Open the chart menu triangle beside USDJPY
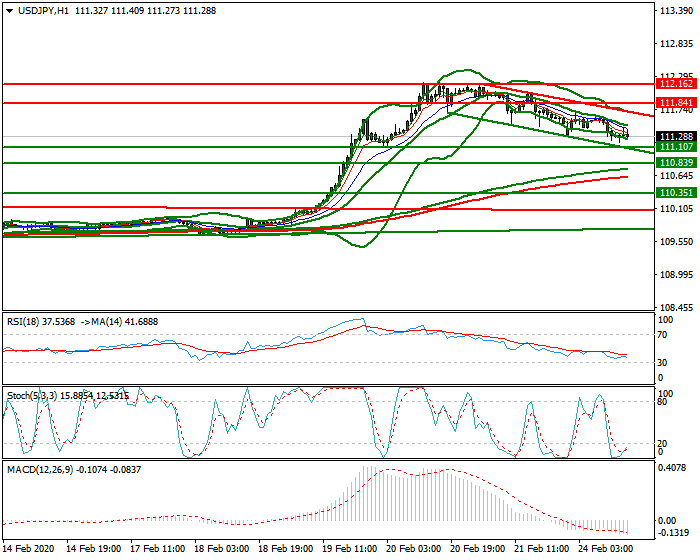The image size is (700, 560). pyautogui.click(x=9, y=11)
